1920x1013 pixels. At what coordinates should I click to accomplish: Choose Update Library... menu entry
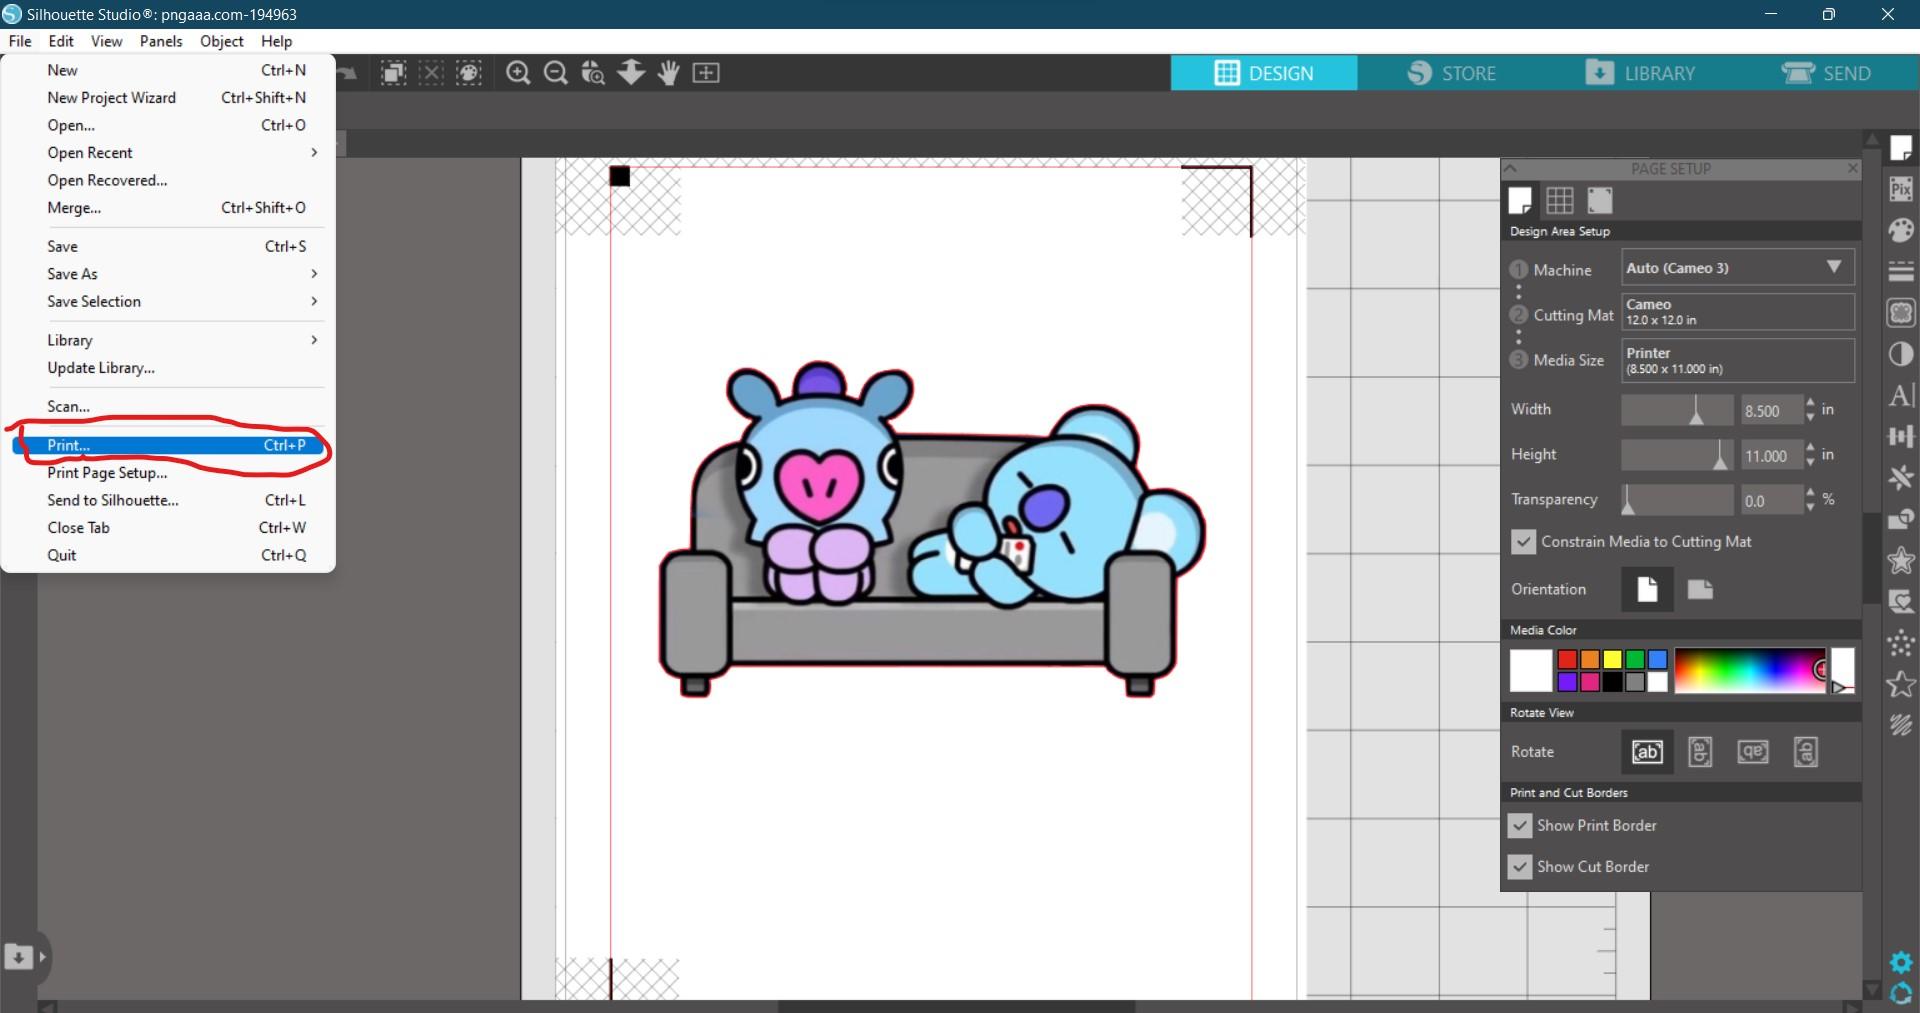[x=169, y=367]
